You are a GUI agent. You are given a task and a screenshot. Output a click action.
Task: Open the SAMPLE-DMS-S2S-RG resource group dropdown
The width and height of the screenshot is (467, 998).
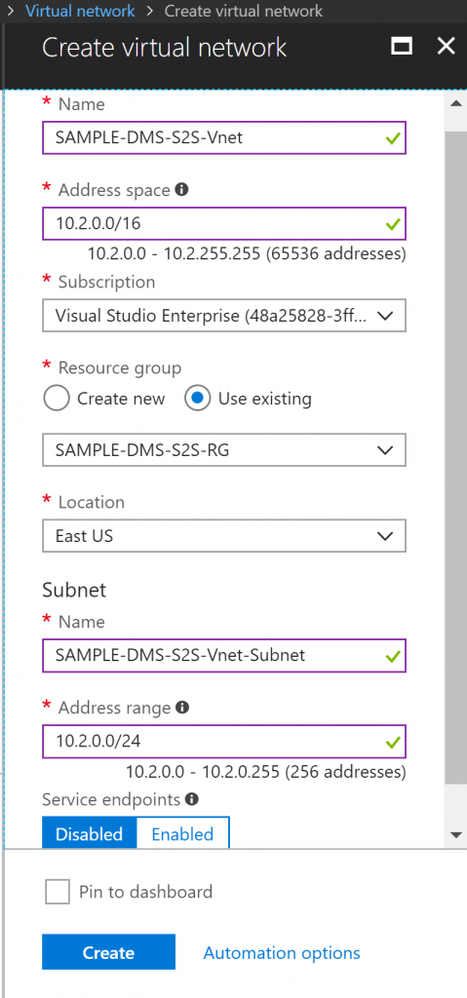pos(224,450)
